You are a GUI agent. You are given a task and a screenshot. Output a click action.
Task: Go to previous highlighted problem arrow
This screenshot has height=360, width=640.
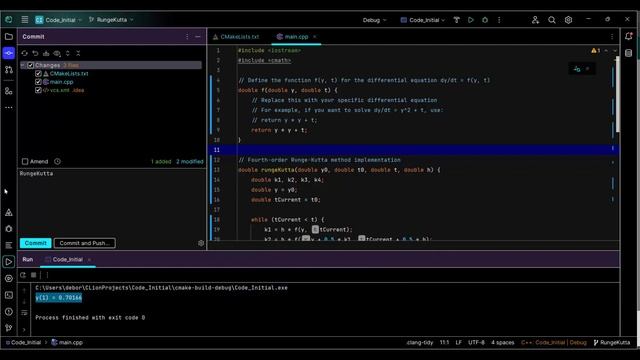[x=606, y=51]
